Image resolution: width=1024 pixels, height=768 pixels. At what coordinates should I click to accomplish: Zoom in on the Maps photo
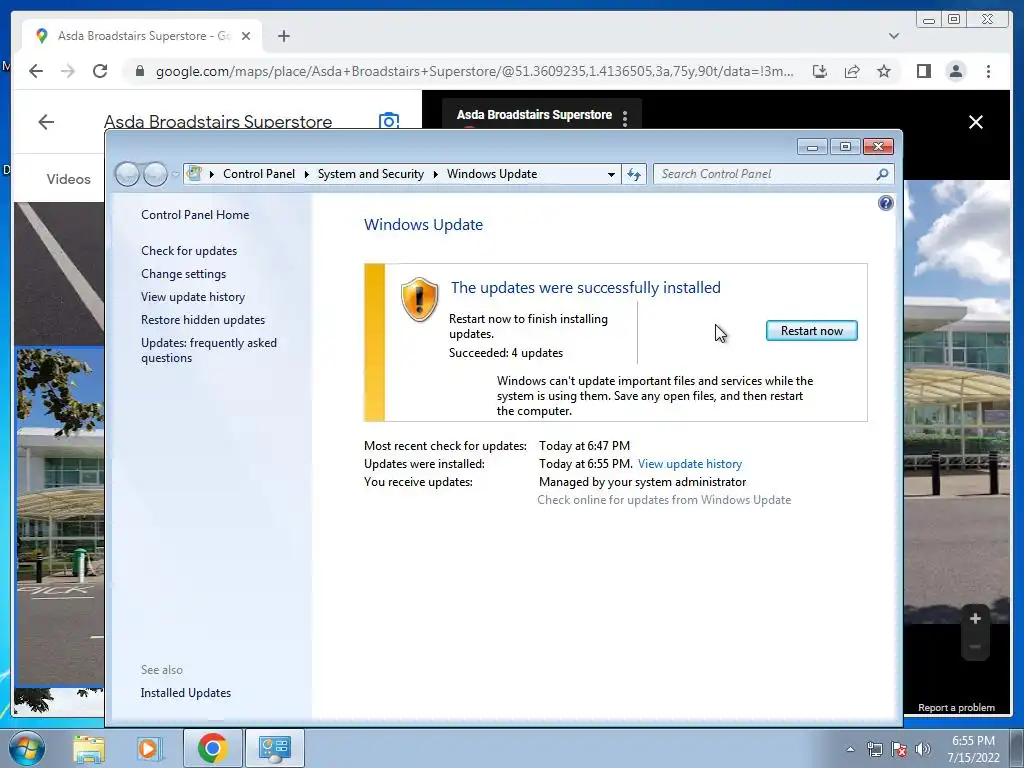tap(975, 618)
